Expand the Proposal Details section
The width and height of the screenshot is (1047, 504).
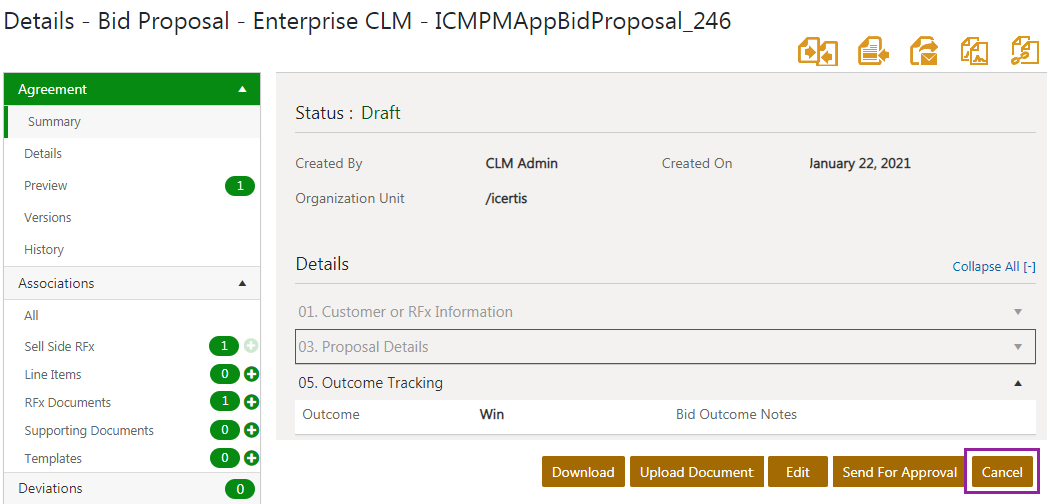click(1018, 347)
